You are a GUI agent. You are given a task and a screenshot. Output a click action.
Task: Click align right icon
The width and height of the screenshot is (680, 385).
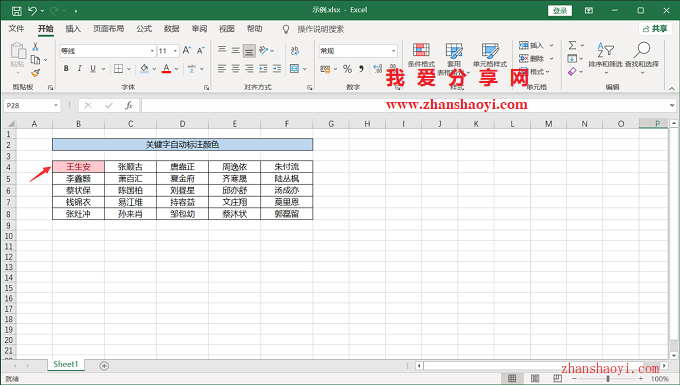[249, 69]
